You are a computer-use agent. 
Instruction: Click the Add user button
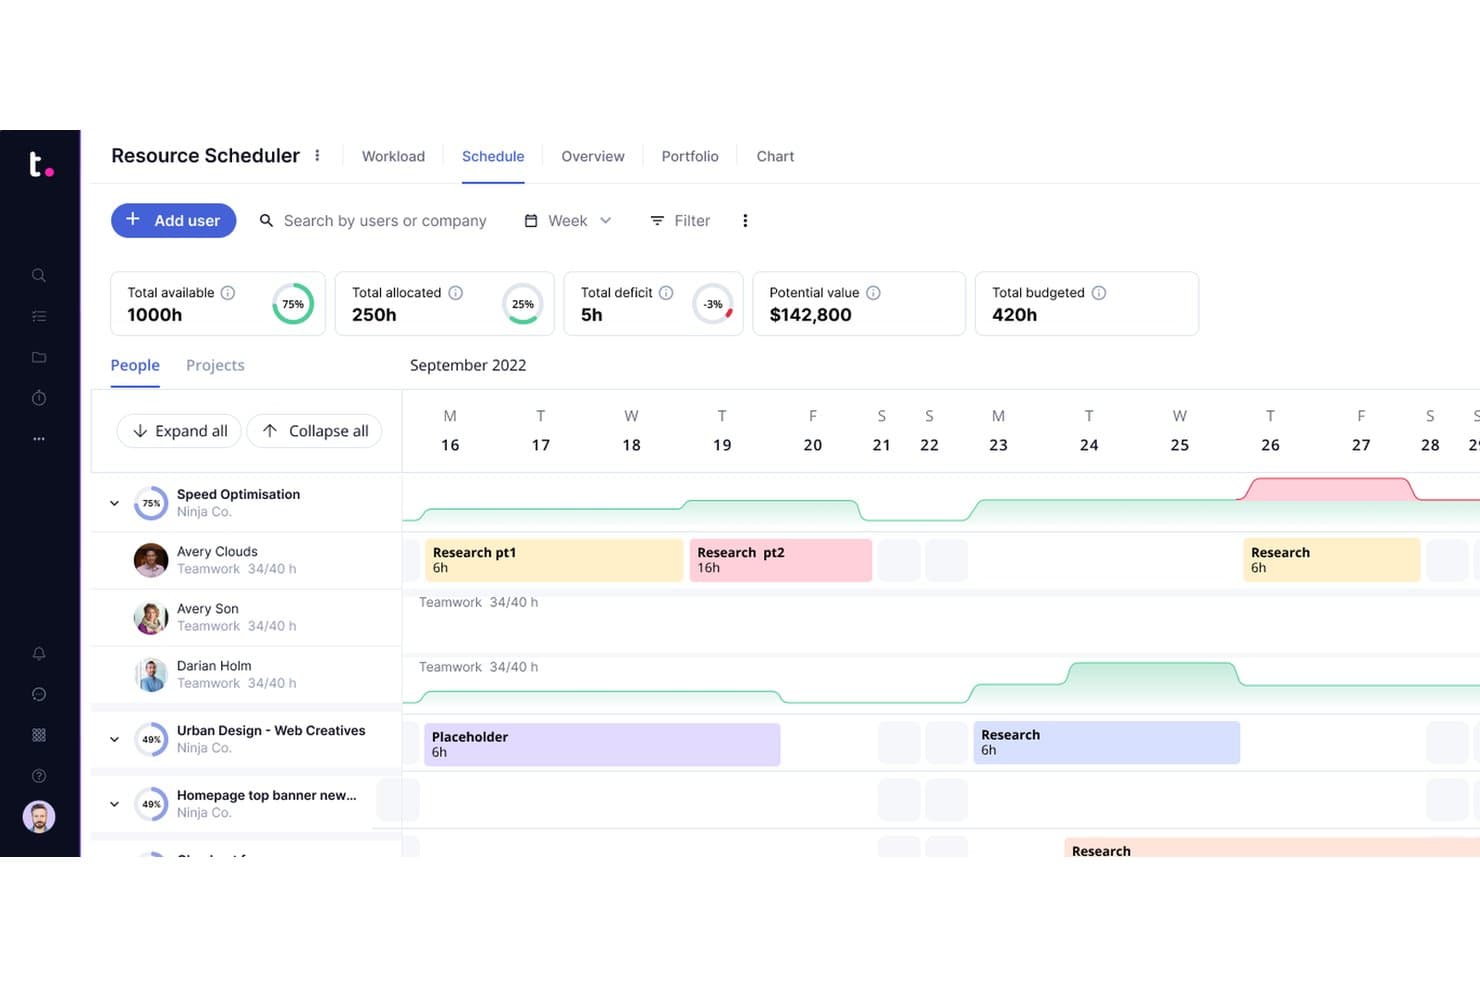click(173, 221)
